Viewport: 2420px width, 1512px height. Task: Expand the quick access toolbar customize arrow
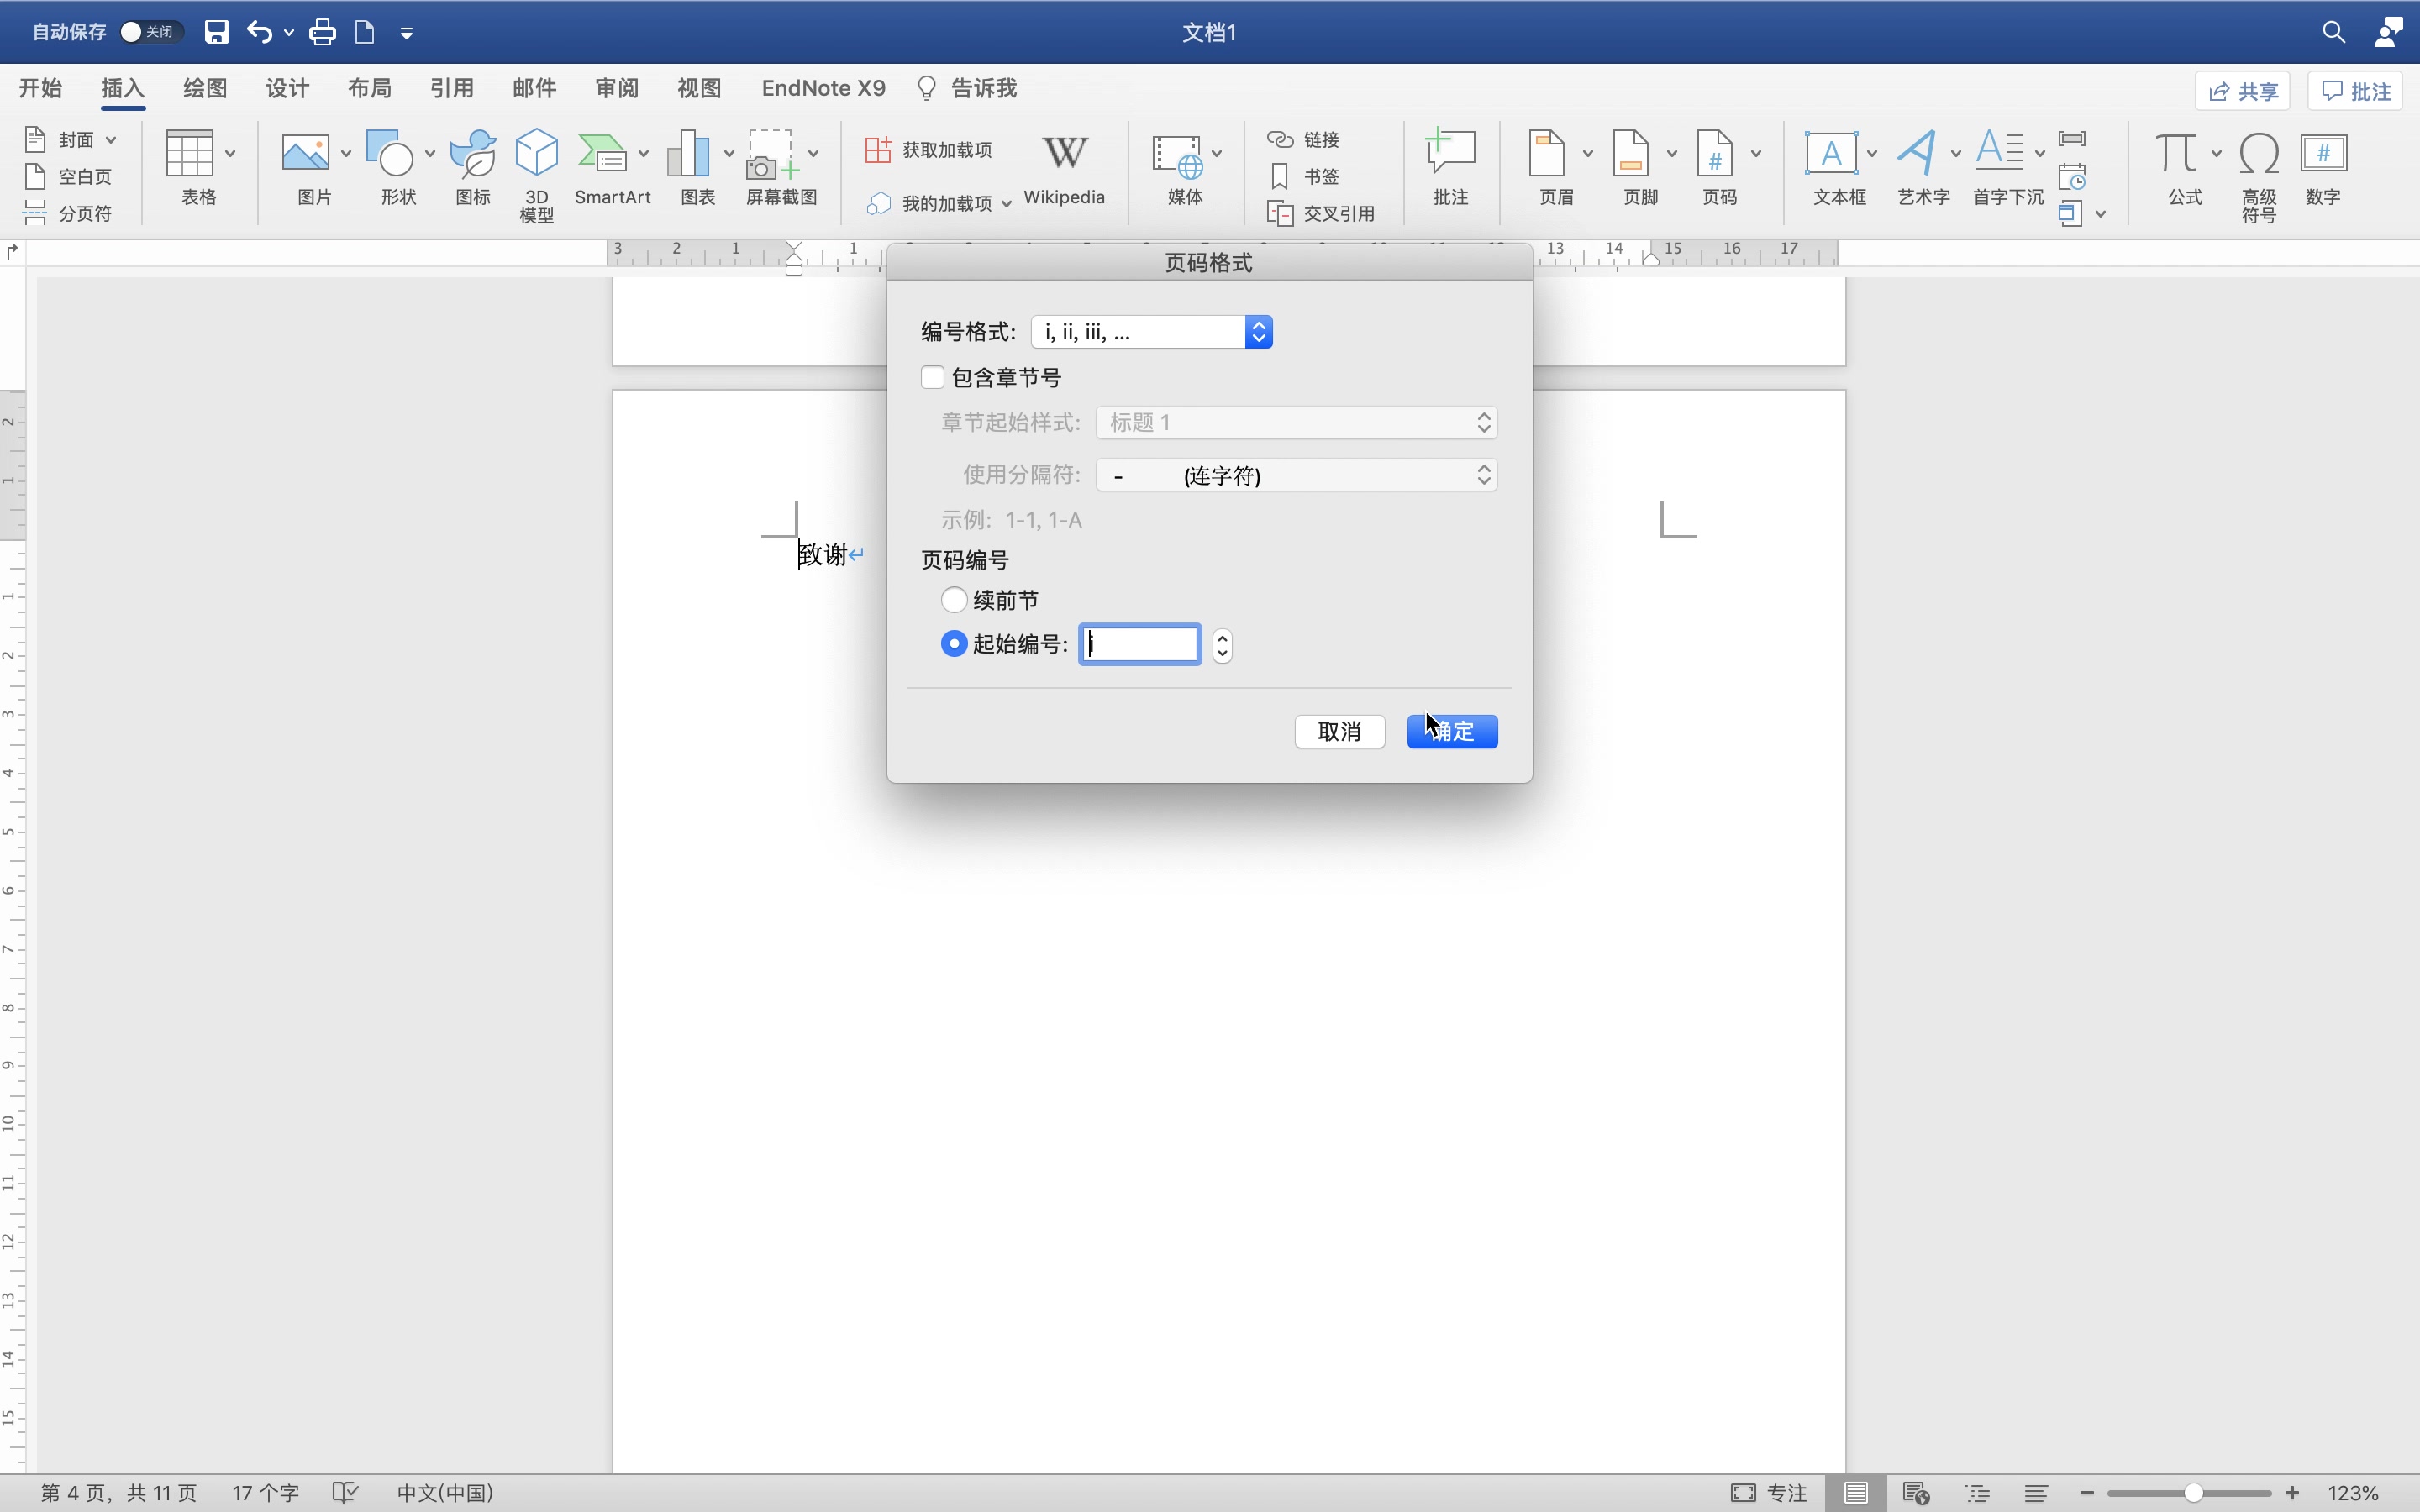tap(406, 33)
